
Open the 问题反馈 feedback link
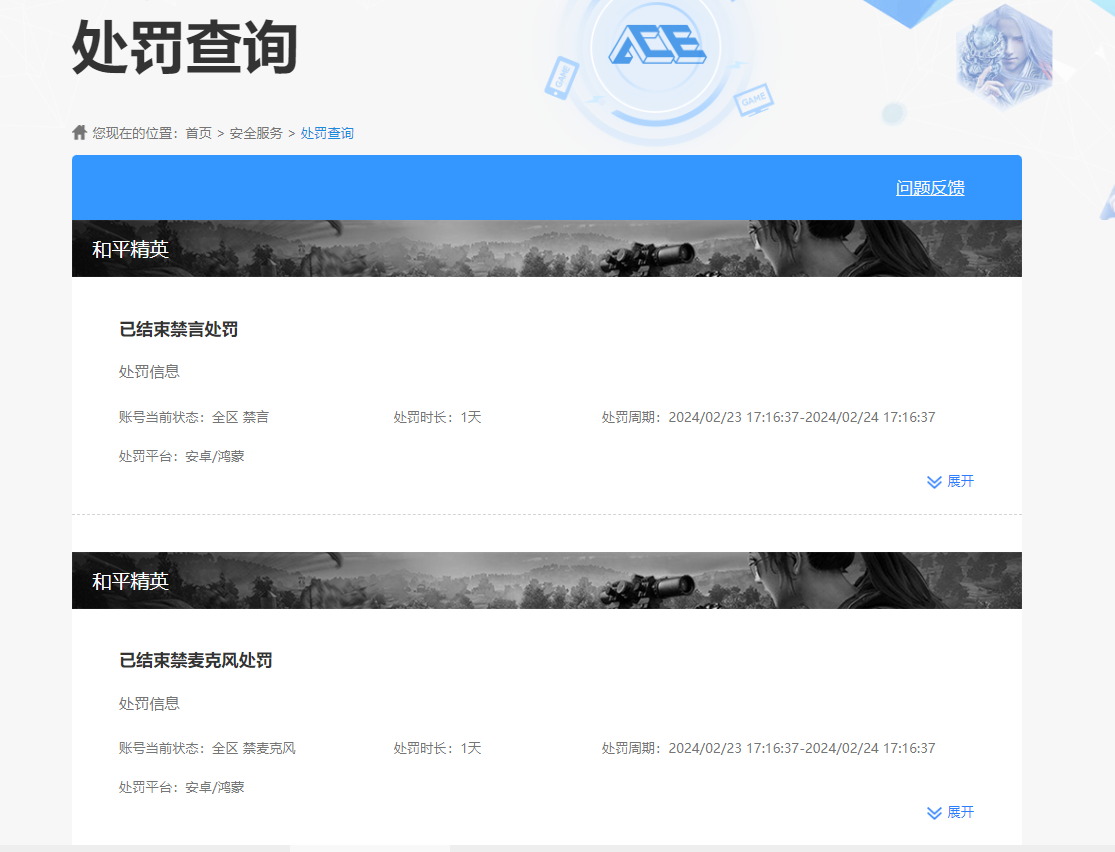pyautogui.click(x=930, y=188)
